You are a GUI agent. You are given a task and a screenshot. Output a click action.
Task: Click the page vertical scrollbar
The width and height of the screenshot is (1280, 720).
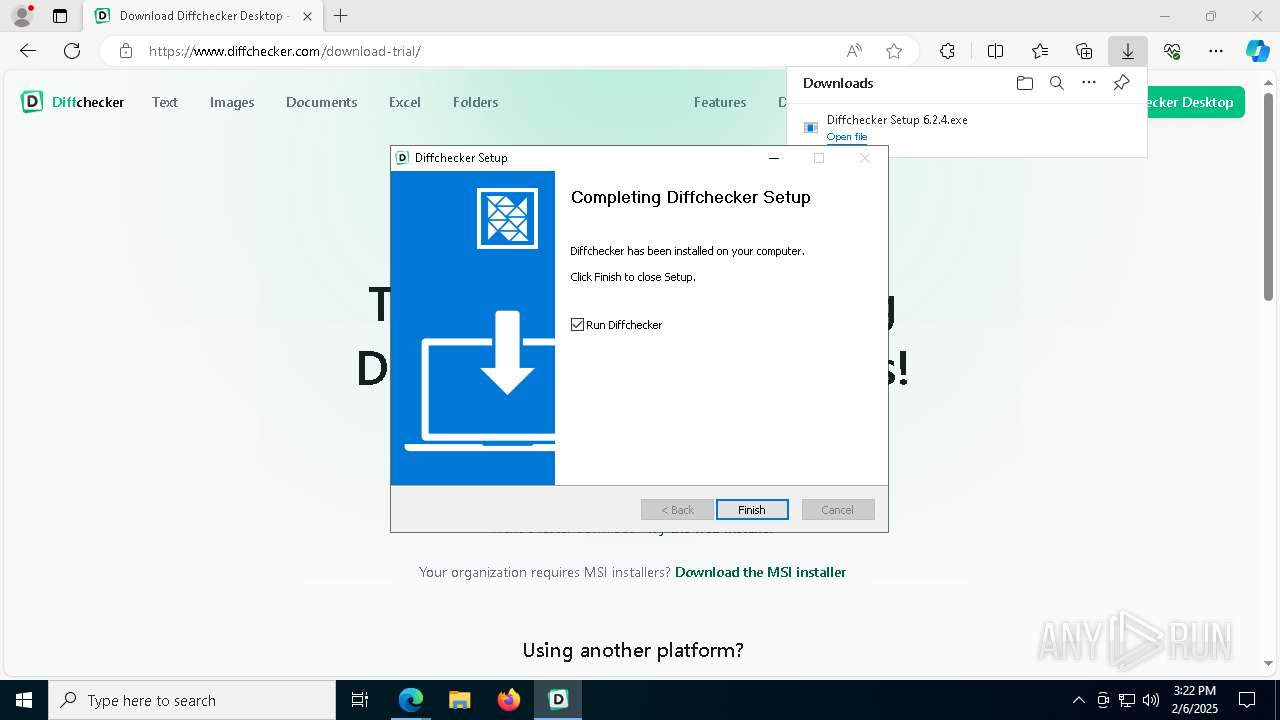point(1269,195)
